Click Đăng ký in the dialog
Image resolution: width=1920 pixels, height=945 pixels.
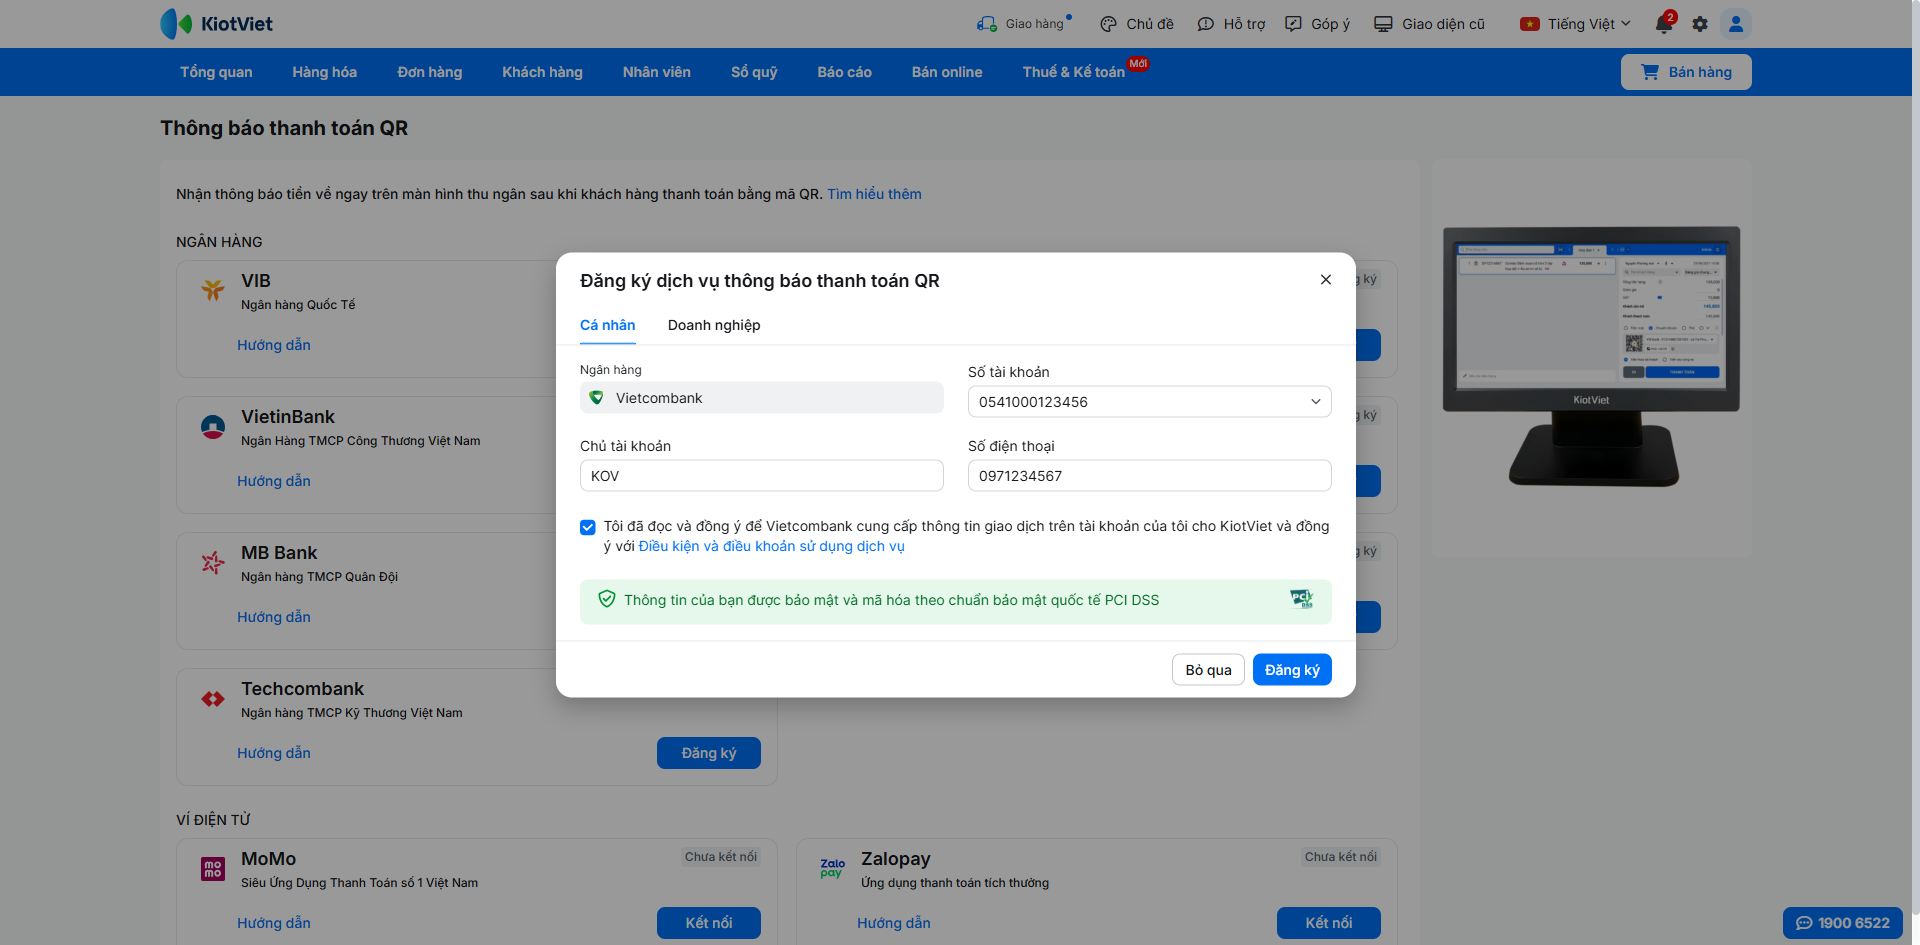(x=1292, y=670)
